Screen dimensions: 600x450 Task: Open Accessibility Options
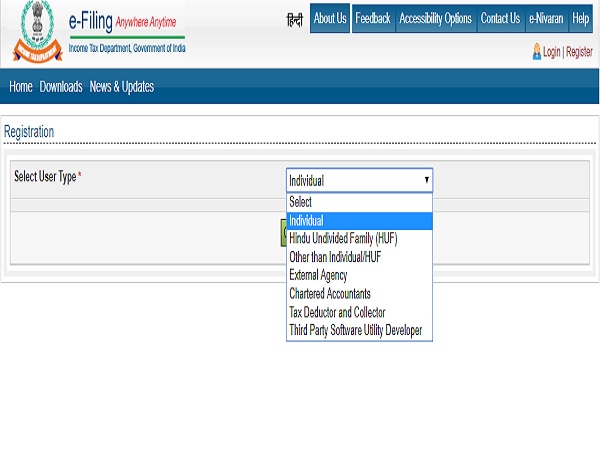point(435,18)
